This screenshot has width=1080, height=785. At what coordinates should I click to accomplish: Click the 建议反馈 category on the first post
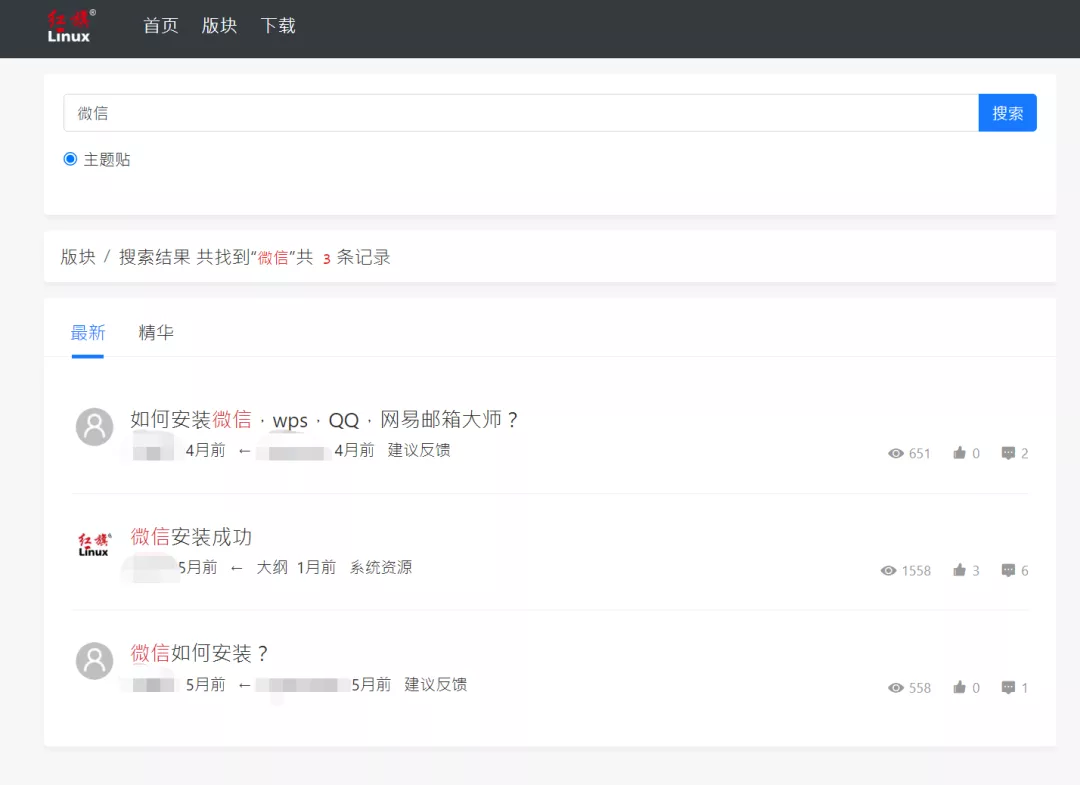pos(419,450)
